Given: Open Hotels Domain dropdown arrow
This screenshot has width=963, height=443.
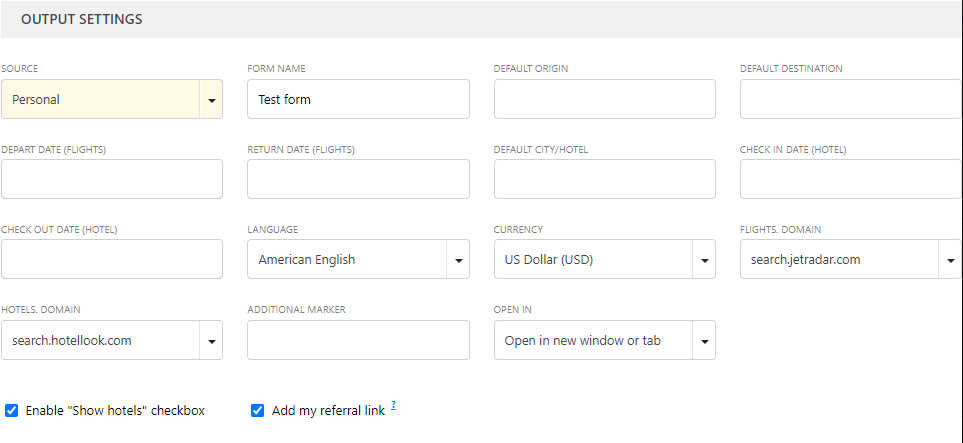Looking at the screenshot, I should [x=211, y=341].
